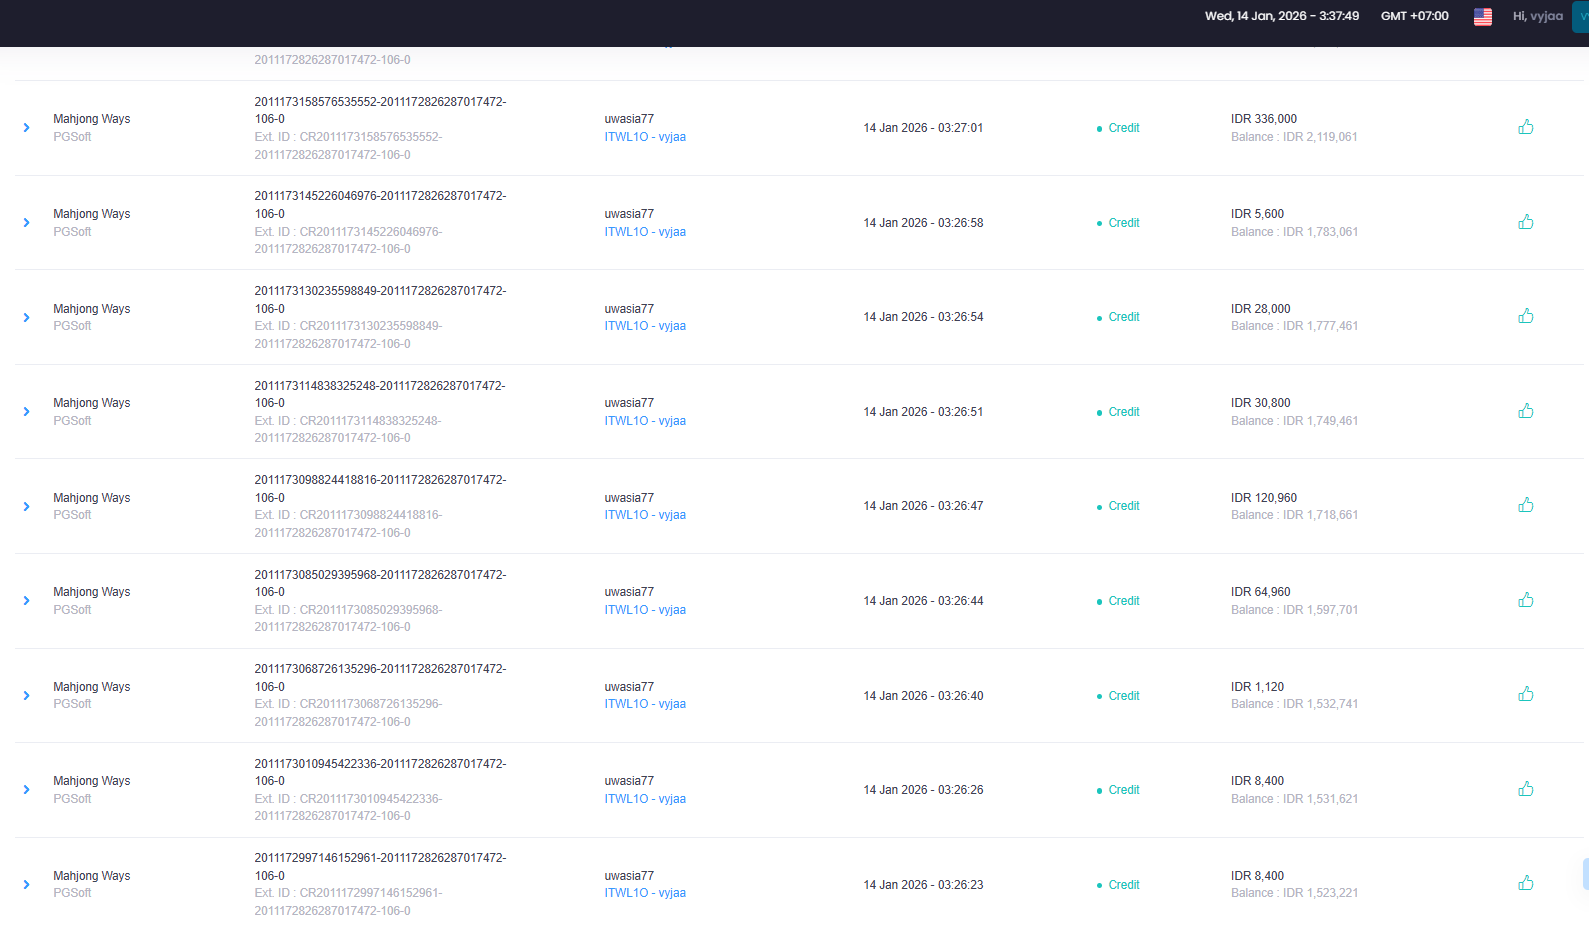Expand the 03:26:40 transaction row chevron
This screenshot has height=925, width=1589.
point(27,695)
